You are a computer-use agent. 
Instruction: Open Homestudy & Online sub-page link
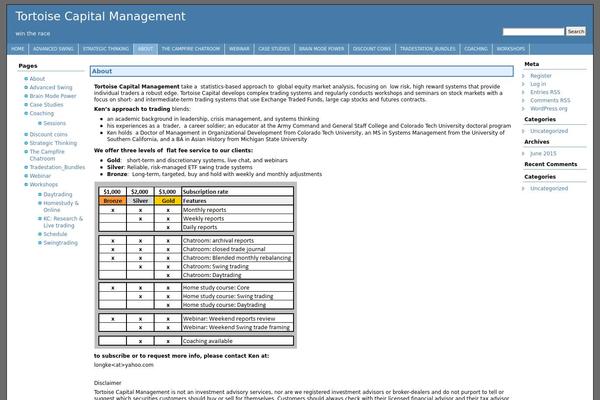61,207
